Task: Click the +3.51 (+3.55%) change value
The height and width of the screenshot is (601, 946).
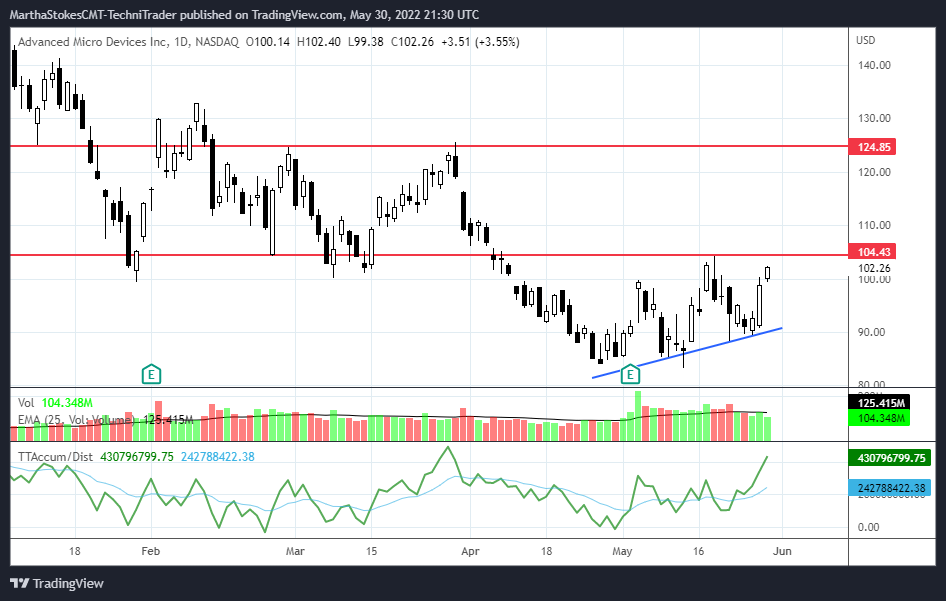Action: click(x=480, y=42)
